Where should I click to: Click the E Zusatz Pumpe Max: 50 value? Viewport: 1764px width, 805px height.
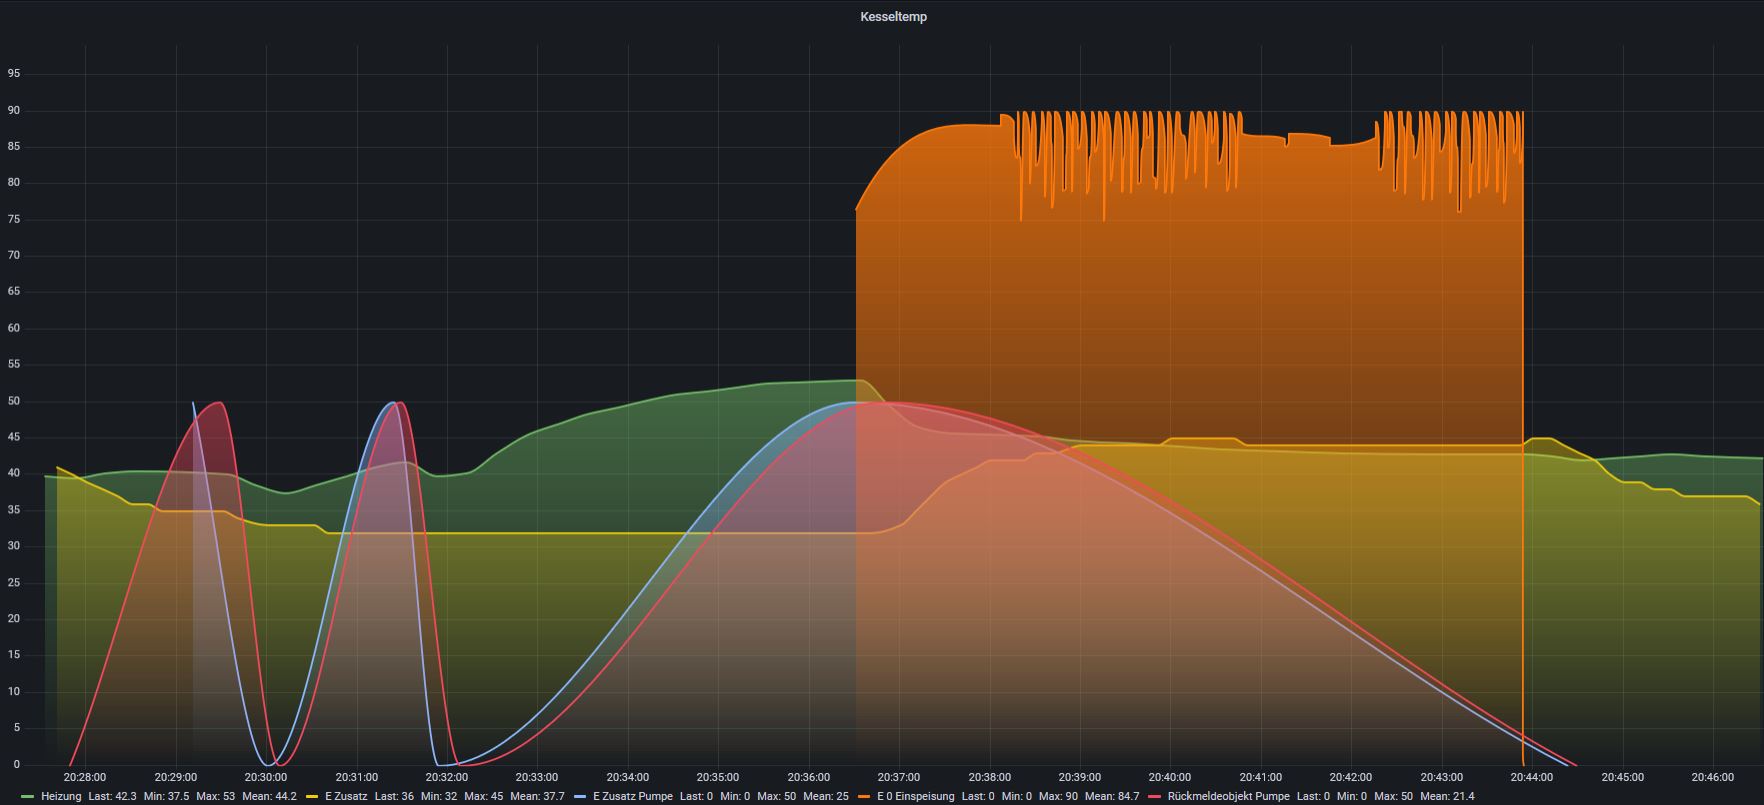coord(776,797)
